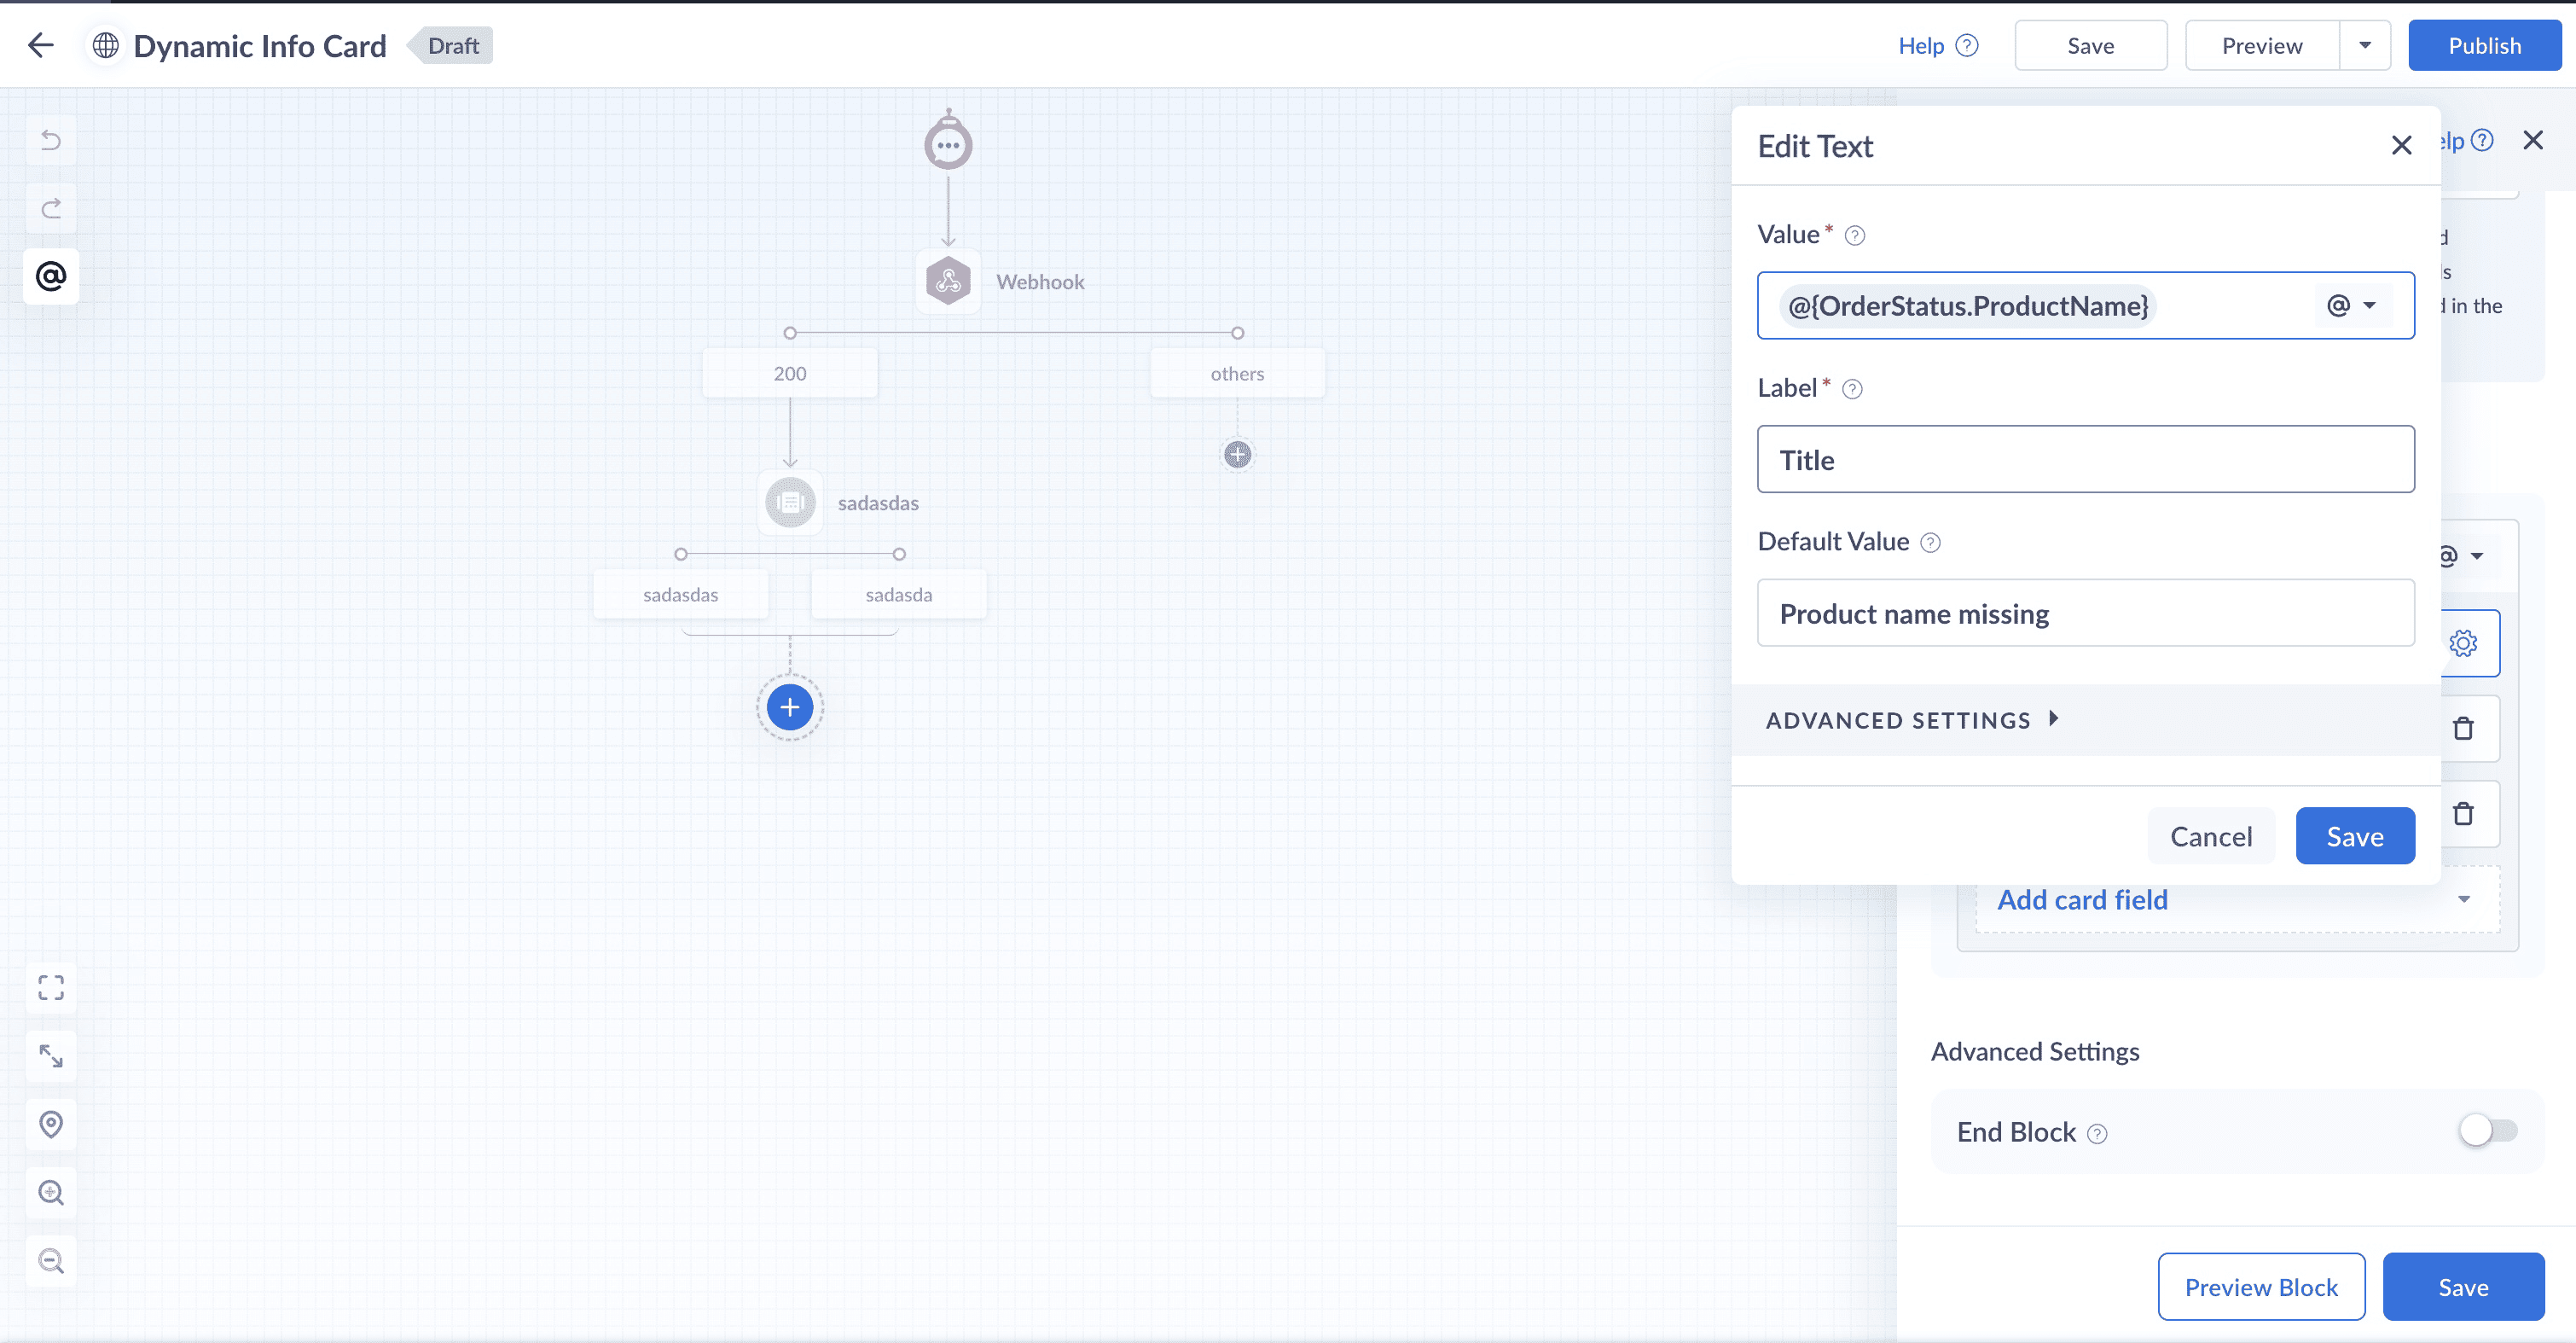Screen dimensions: 2576x1343
Task: Click the fit-to-screen icon
Action: pos(51,988)
